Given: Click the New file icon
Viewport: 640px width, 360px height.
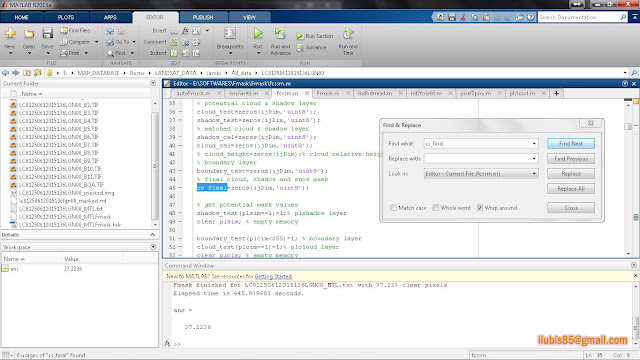Looking at the screenshot, I should (x=10, y=34).
